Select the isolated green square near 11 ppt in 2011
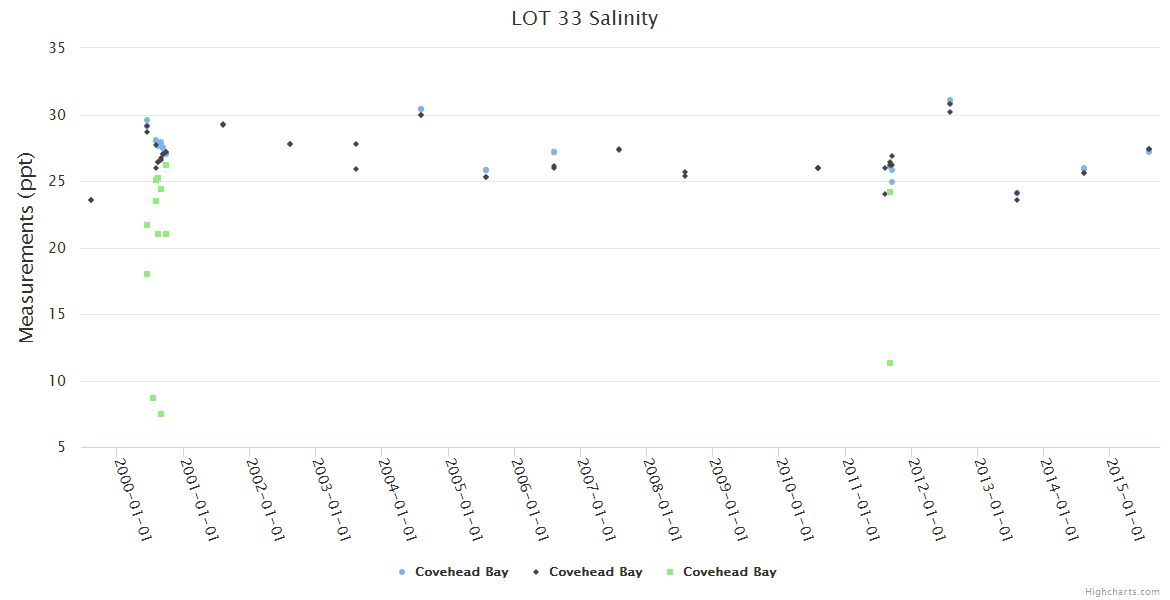 point(890,363)
